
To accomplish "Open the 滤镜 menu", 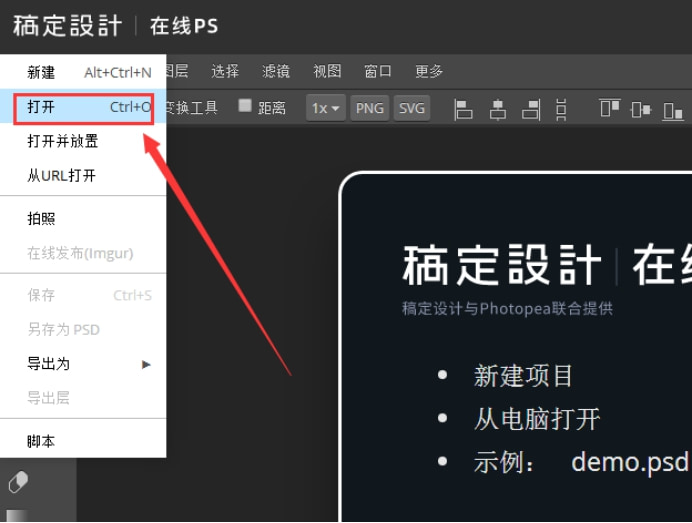I will point(276,71).
